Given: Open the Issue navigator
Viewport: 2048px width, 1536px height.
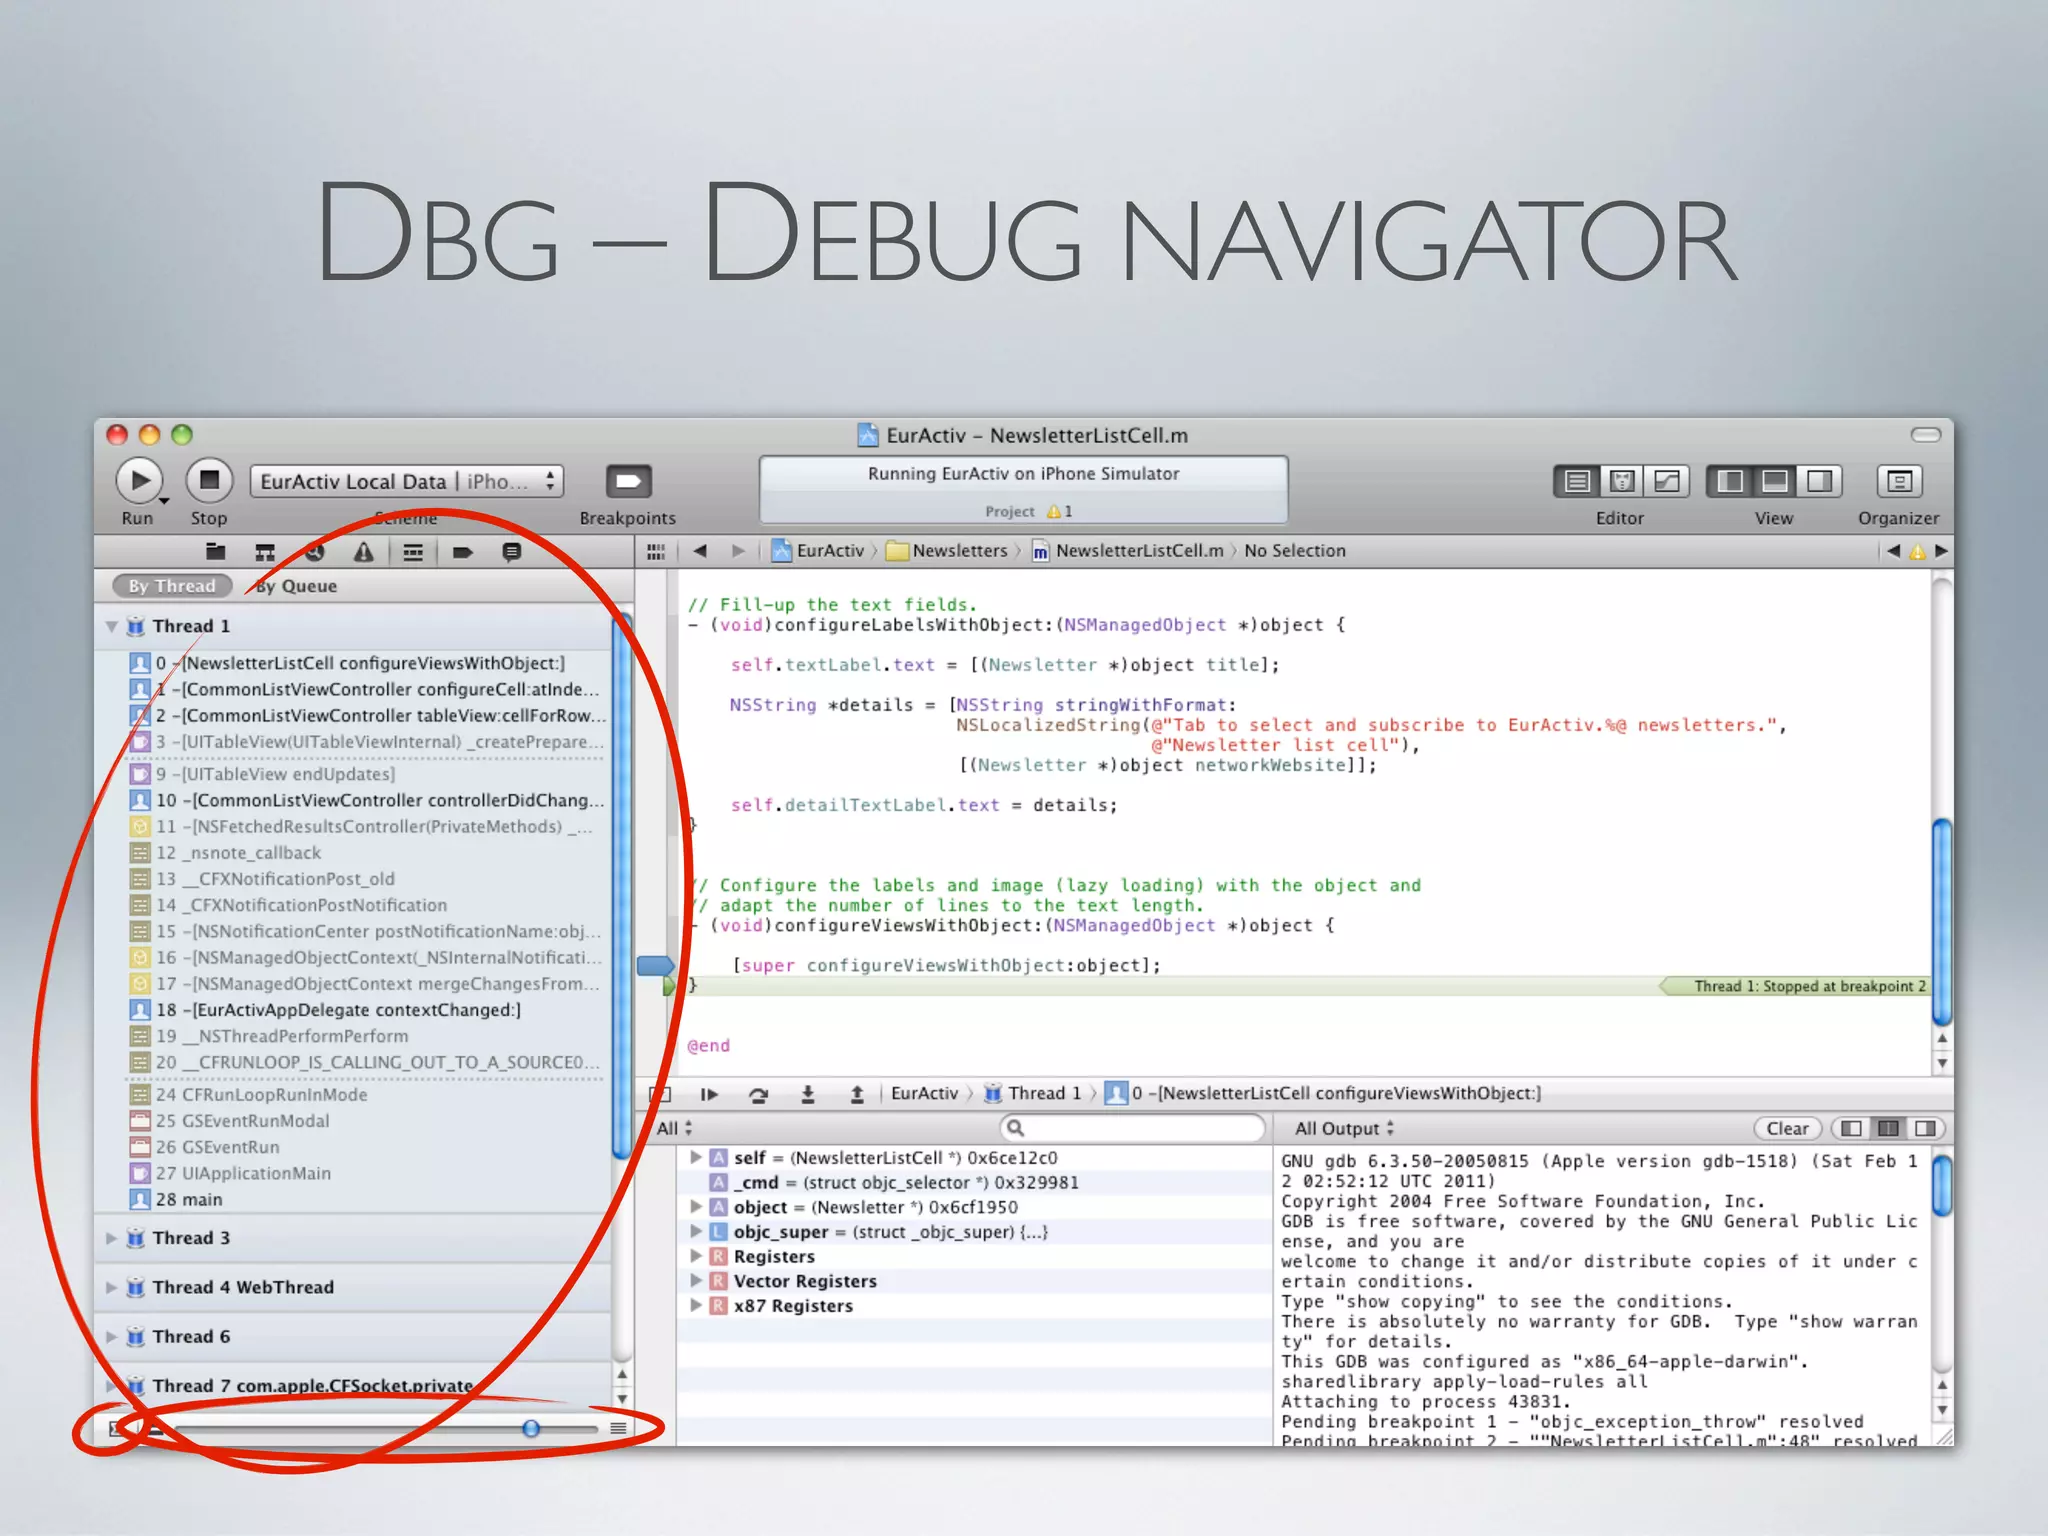Looking at the screenshot, I should (363, 552).
